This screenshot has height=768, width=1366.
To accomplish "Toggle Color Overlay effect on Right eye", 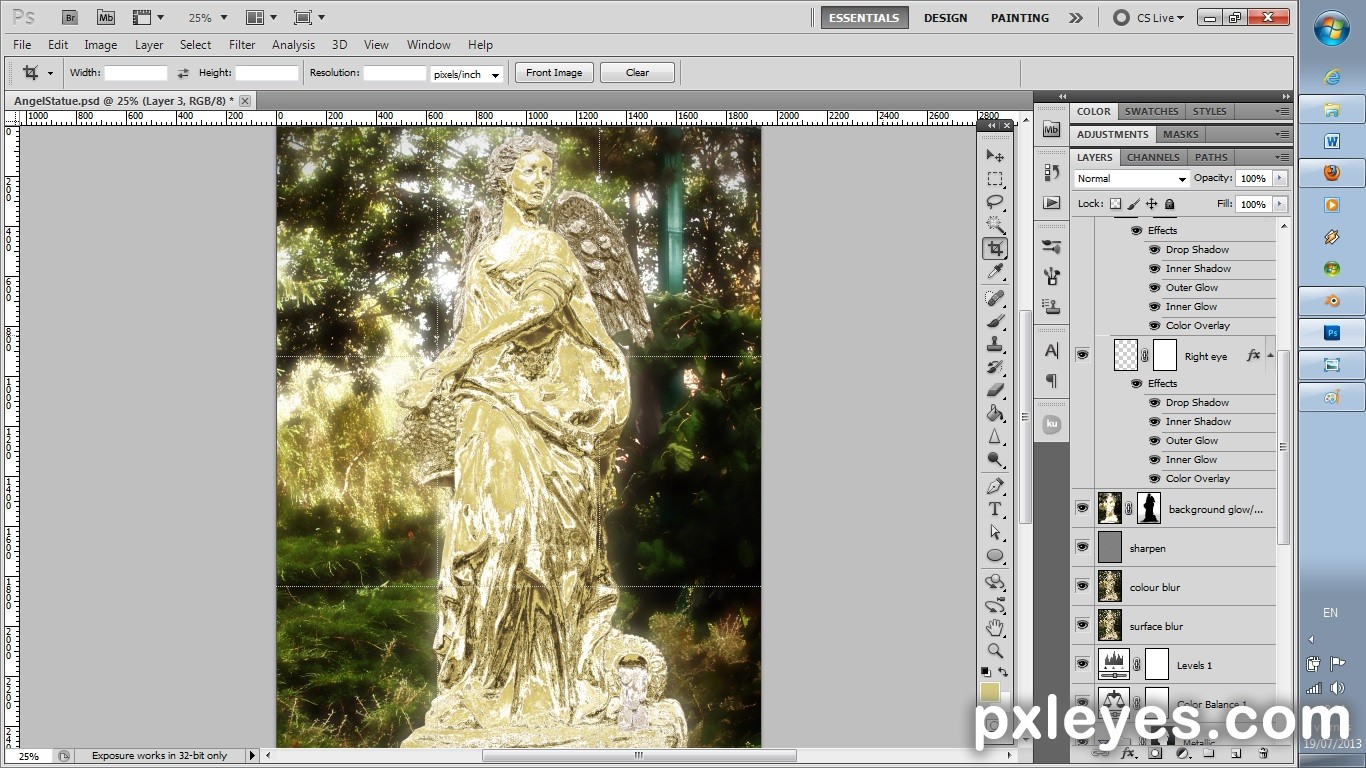I will (x=1154, y=478).
